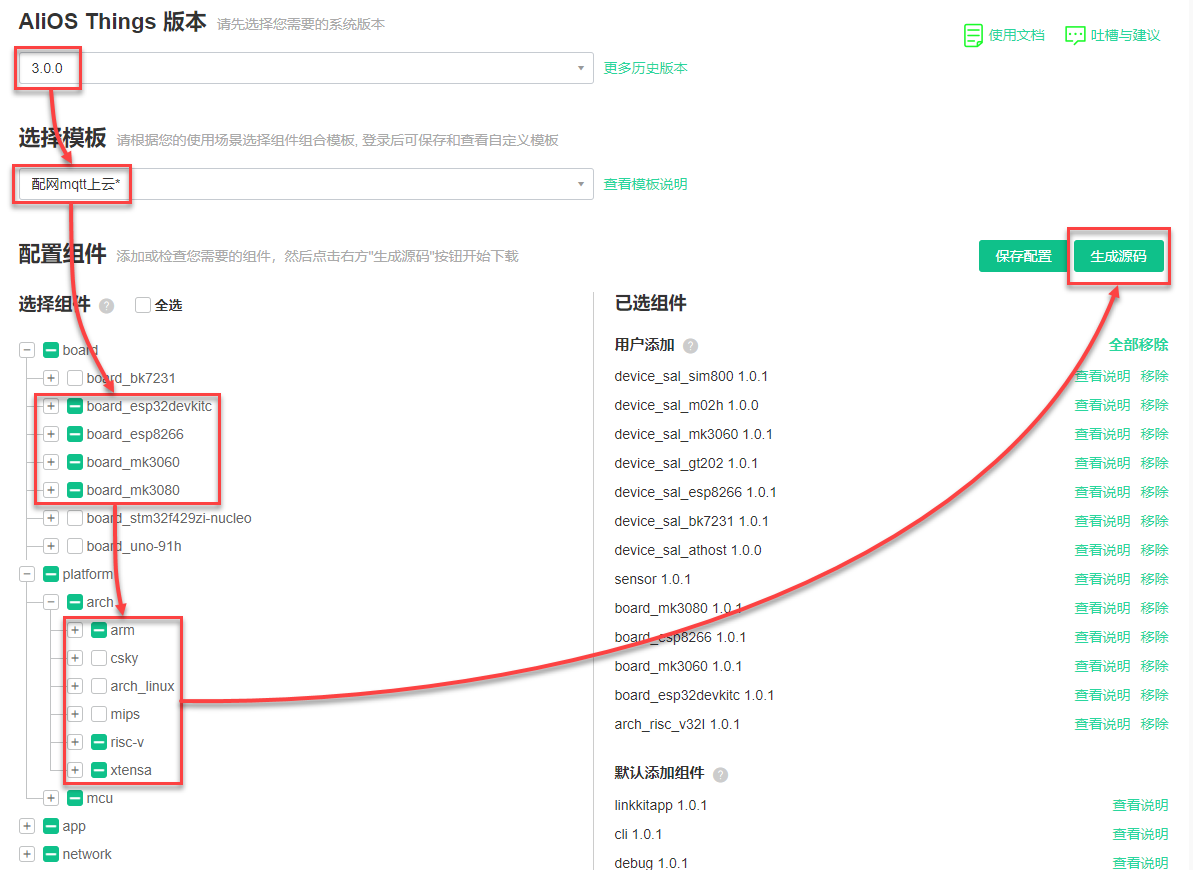Open the AliOS Things version dropdown
This screenshot has height=870, width=1193.
(305, 68)
